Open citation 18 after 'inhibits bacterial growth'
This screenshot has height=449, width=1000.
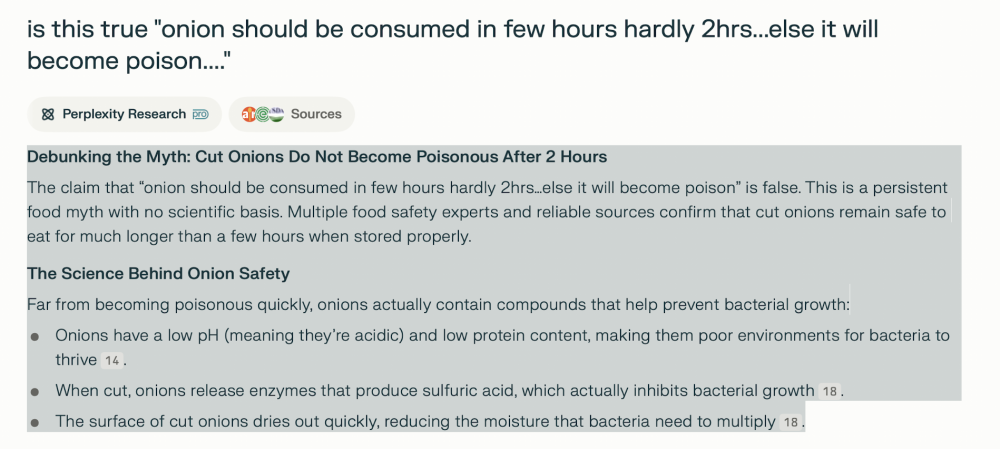click(830, 391)
